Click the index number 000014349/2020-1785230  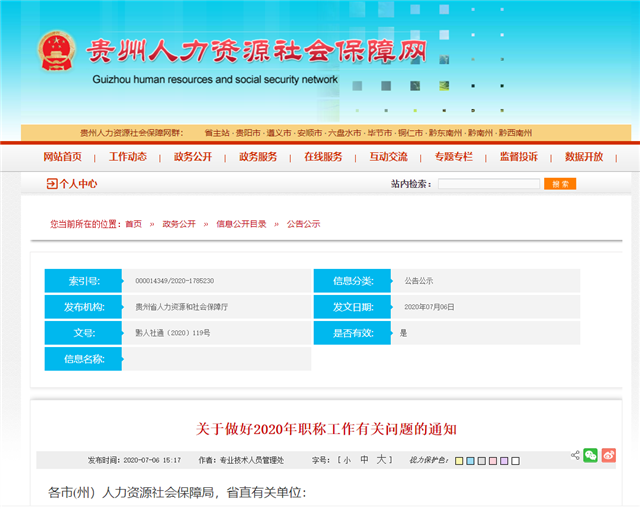click(x=175, y=281)
